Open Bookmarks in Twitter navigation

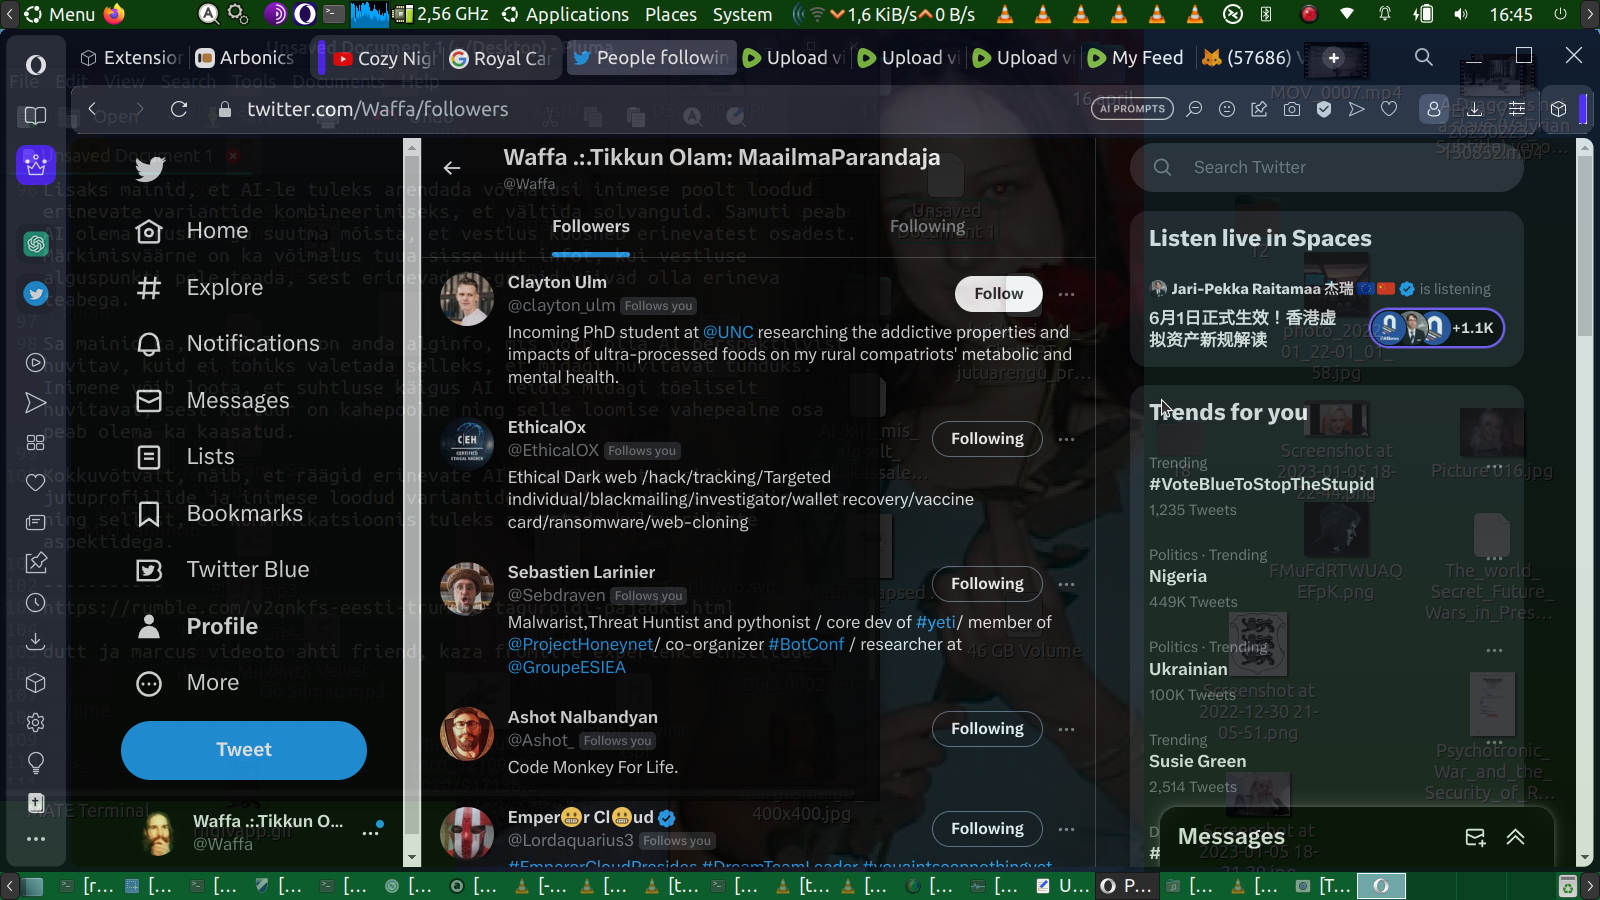[x=219, y=514]
